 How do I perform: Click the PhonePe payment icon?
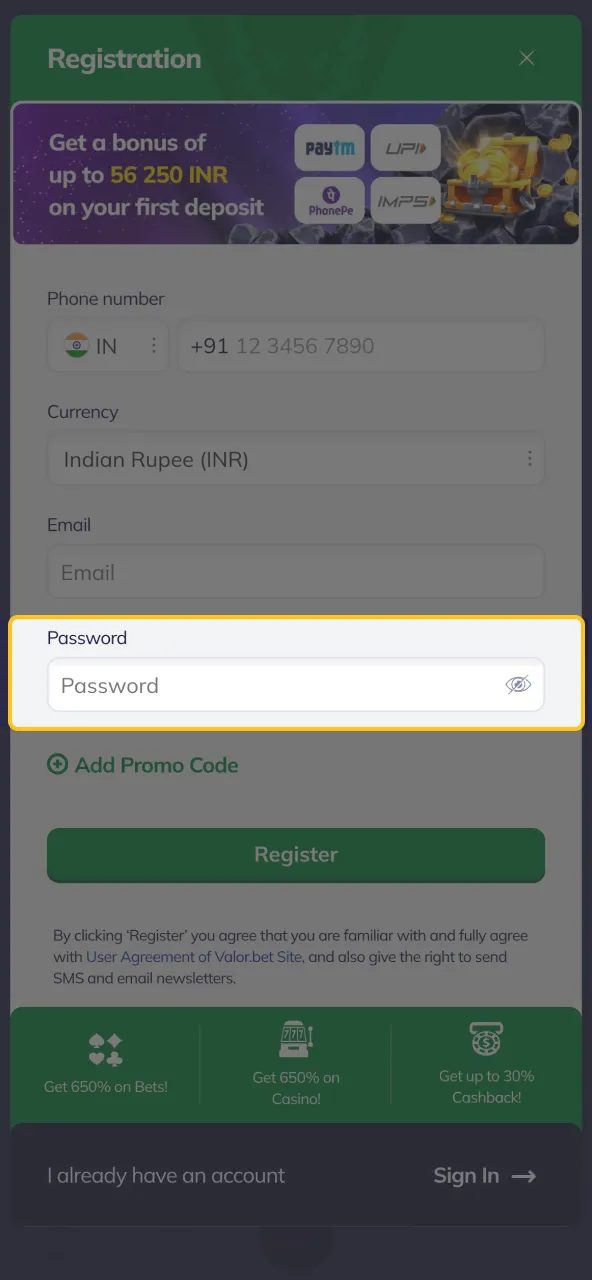tap(330, 200)
